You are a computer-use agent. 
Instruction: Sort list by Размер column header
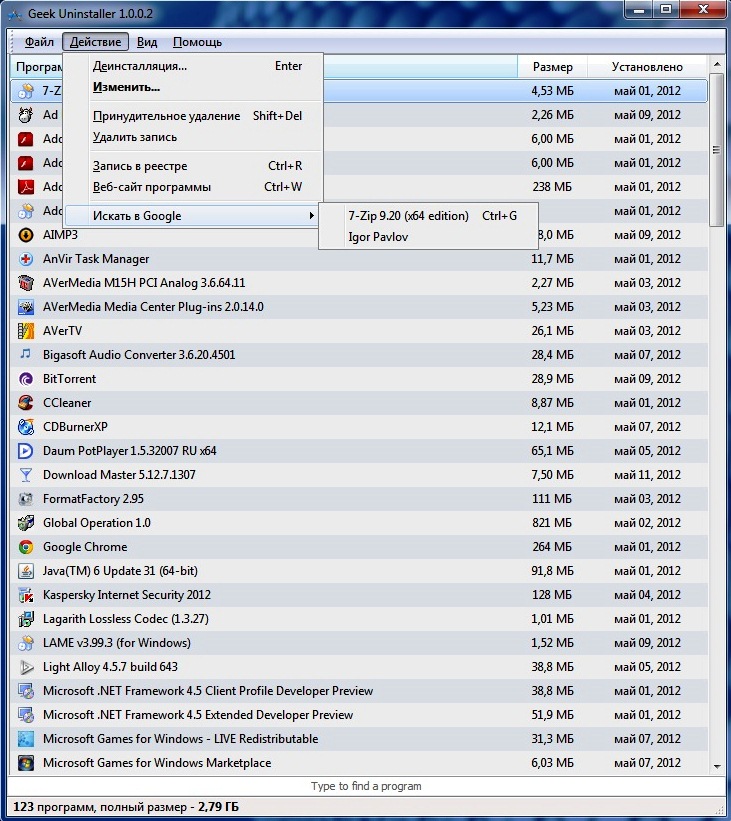click(552, 67)
